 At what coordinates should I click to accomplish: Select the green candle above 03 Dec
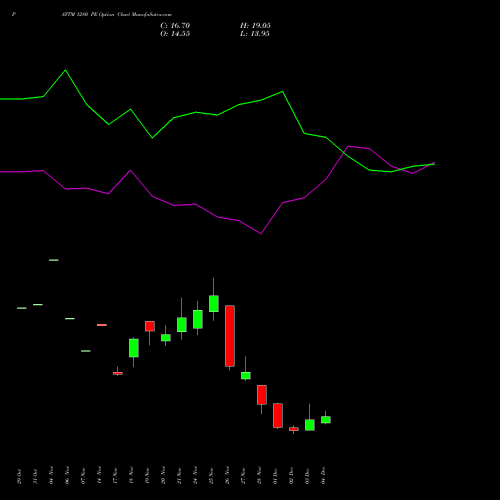point(310,425)
